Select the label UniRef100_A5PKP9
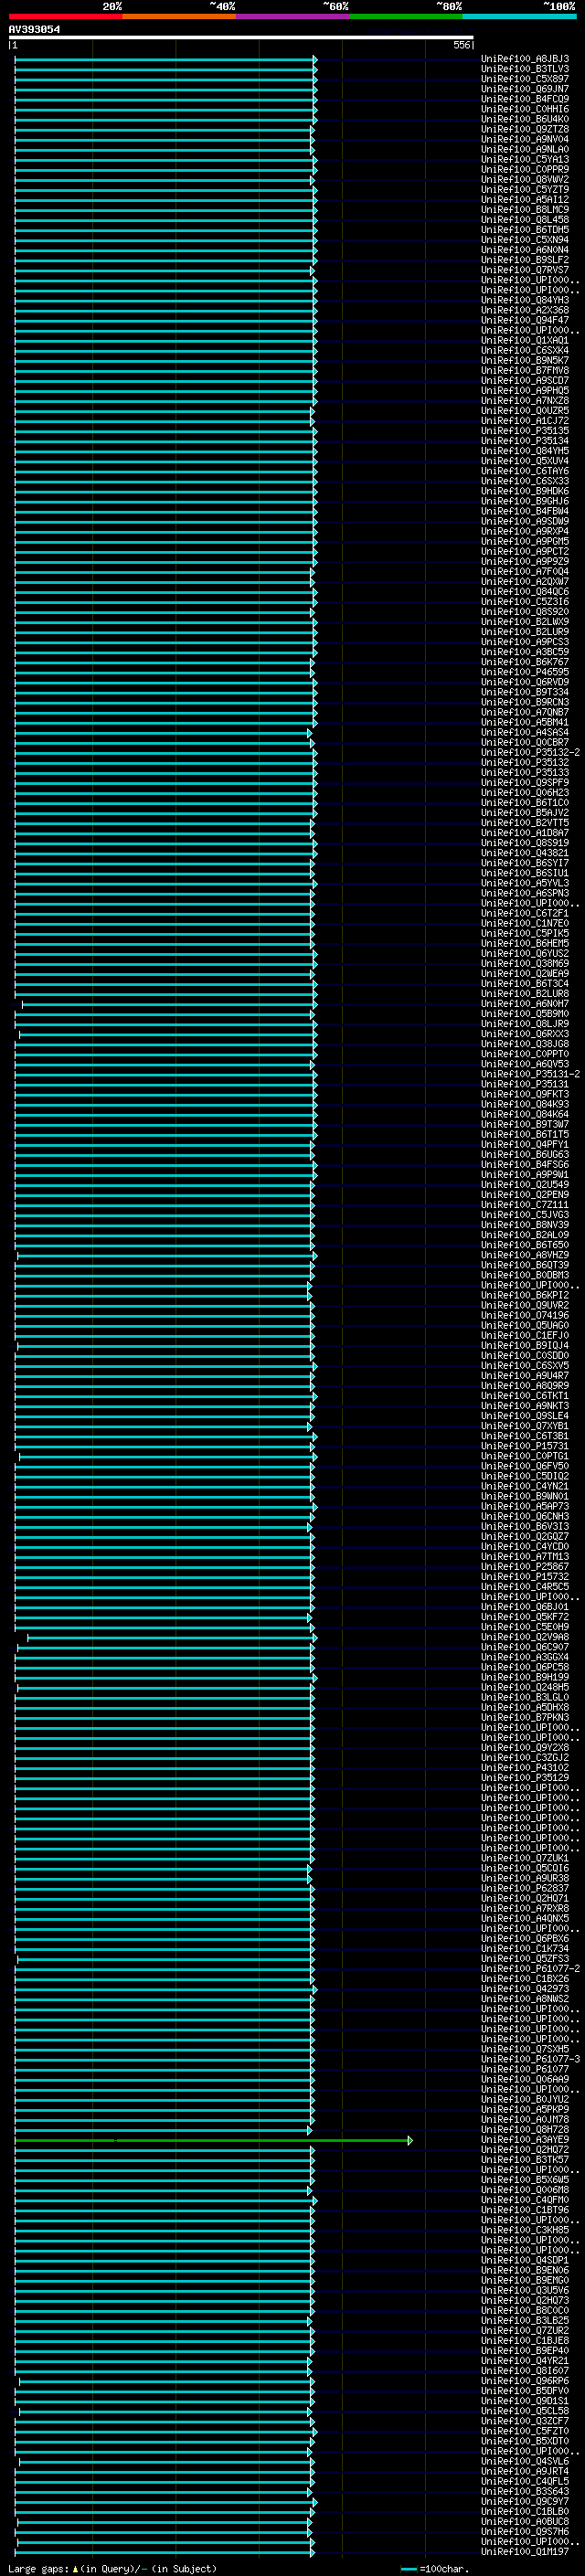 (525, 2110)
